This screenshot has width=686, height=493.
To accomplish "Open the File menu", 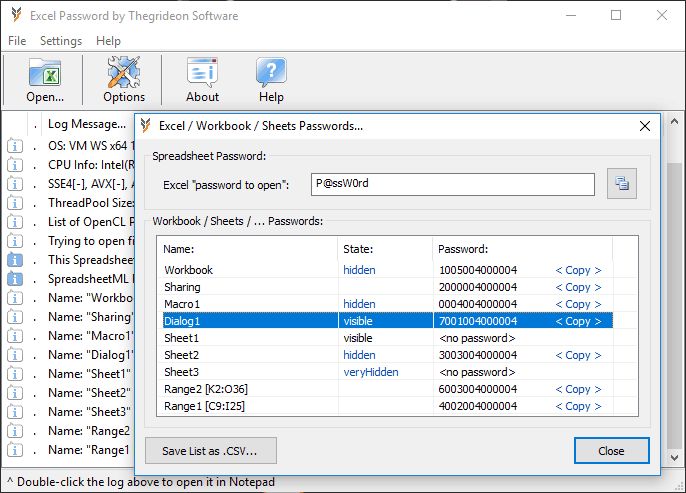I will (16, 41).
